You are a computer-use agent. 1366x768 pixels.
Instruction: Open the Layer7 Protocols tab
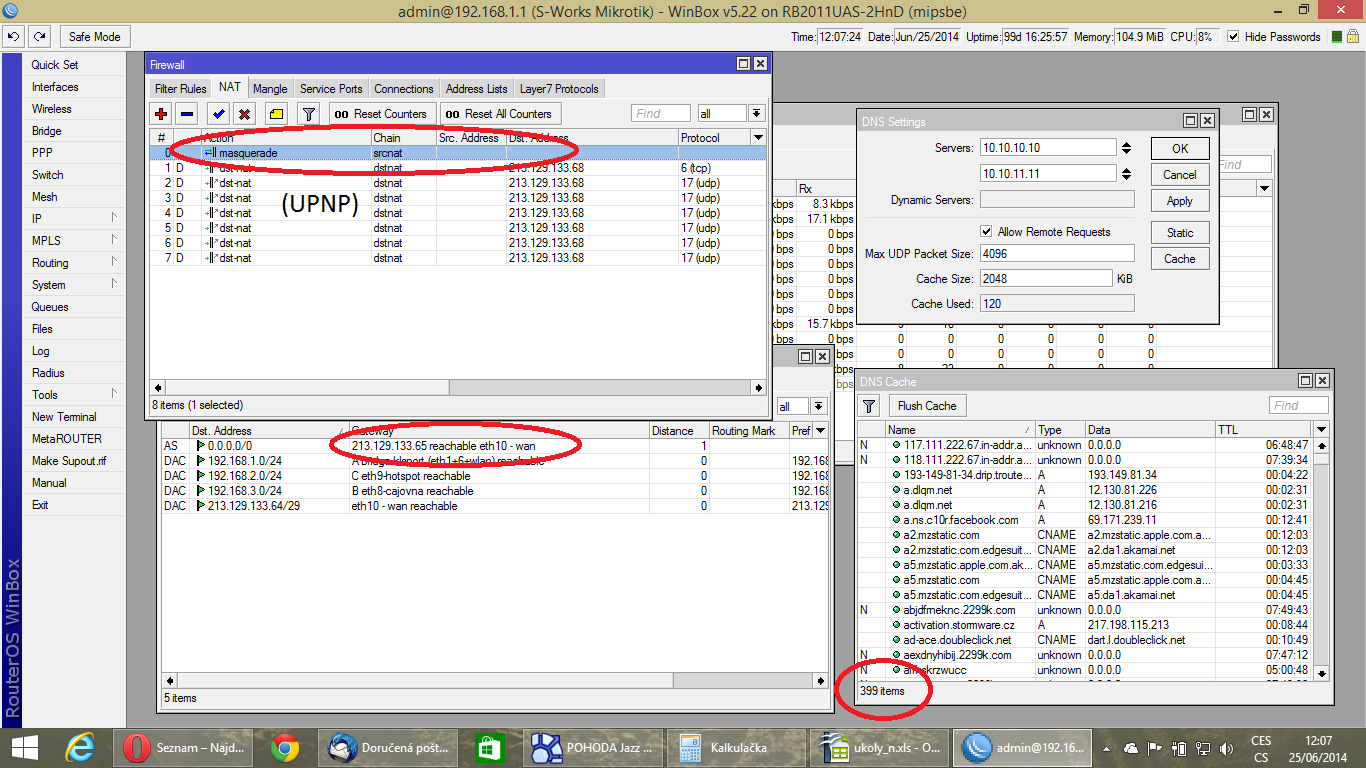point(559,89)
